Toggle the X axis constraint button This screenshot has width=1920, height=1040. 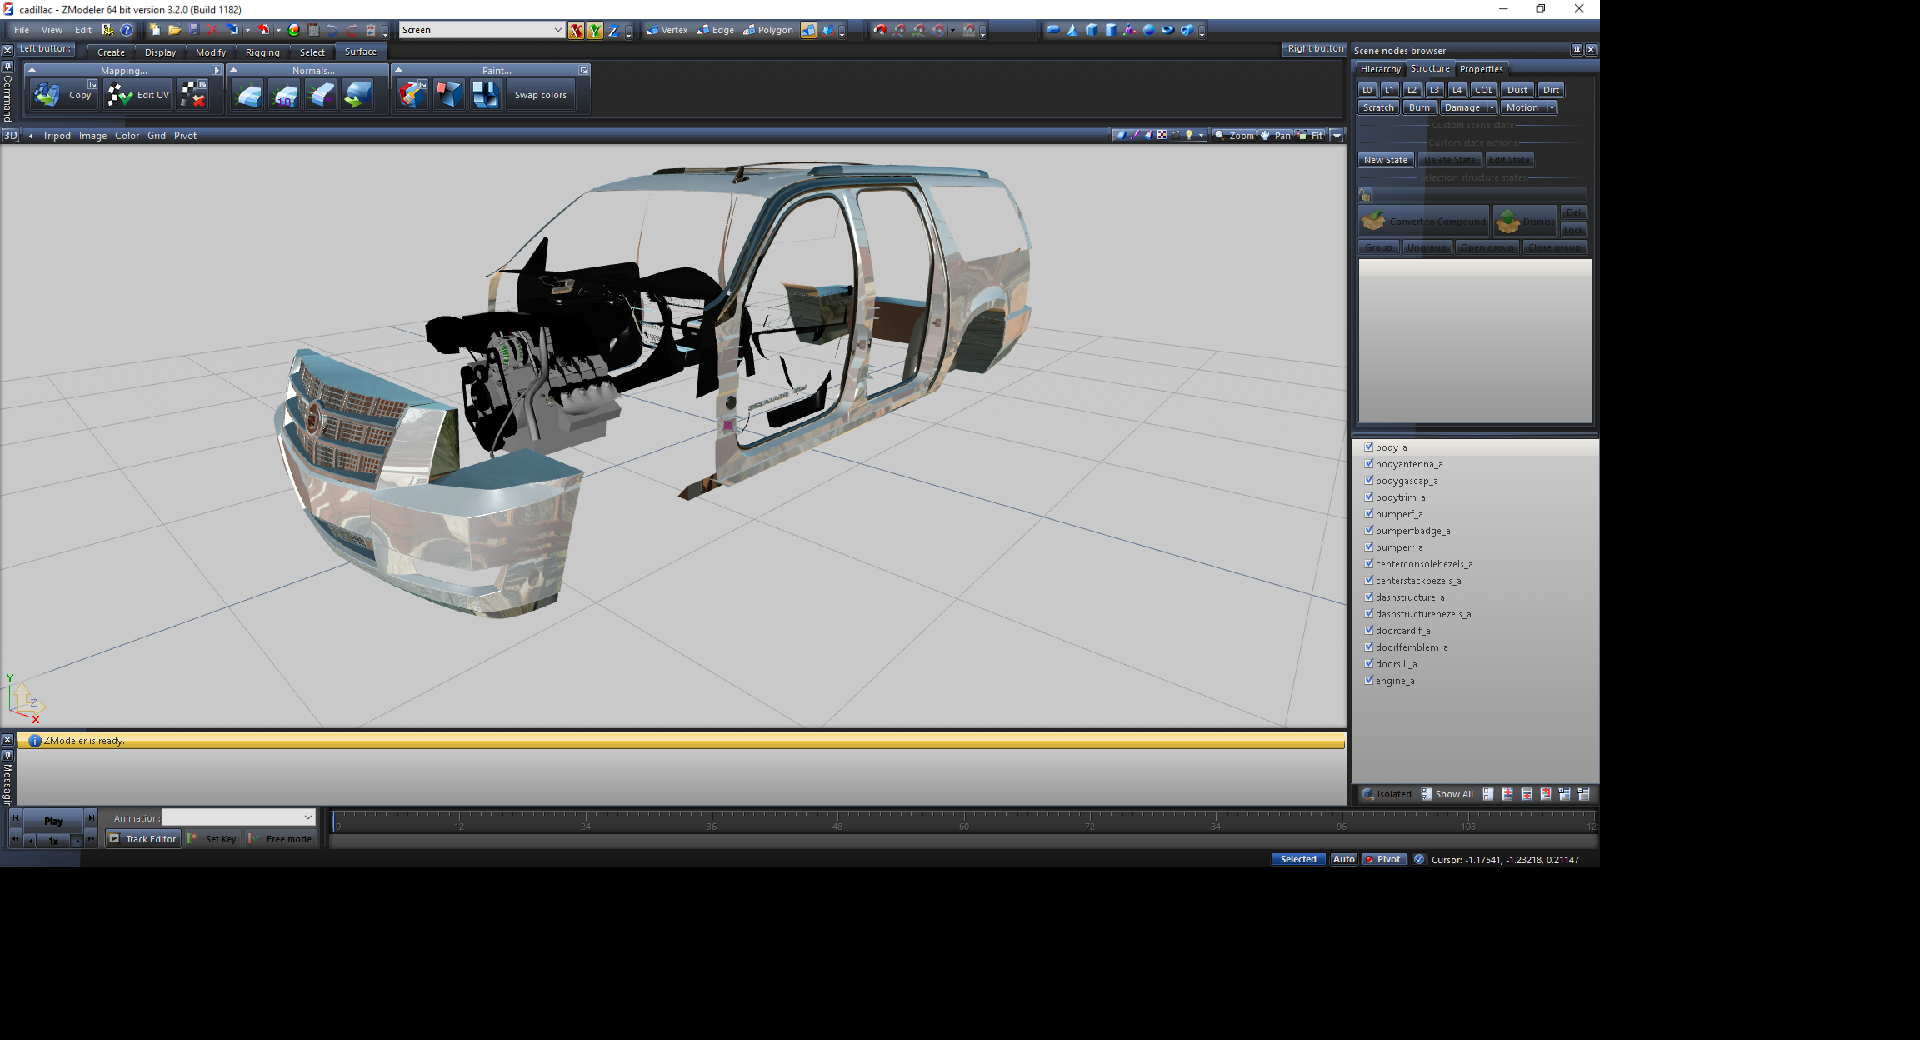pos(576,30)
